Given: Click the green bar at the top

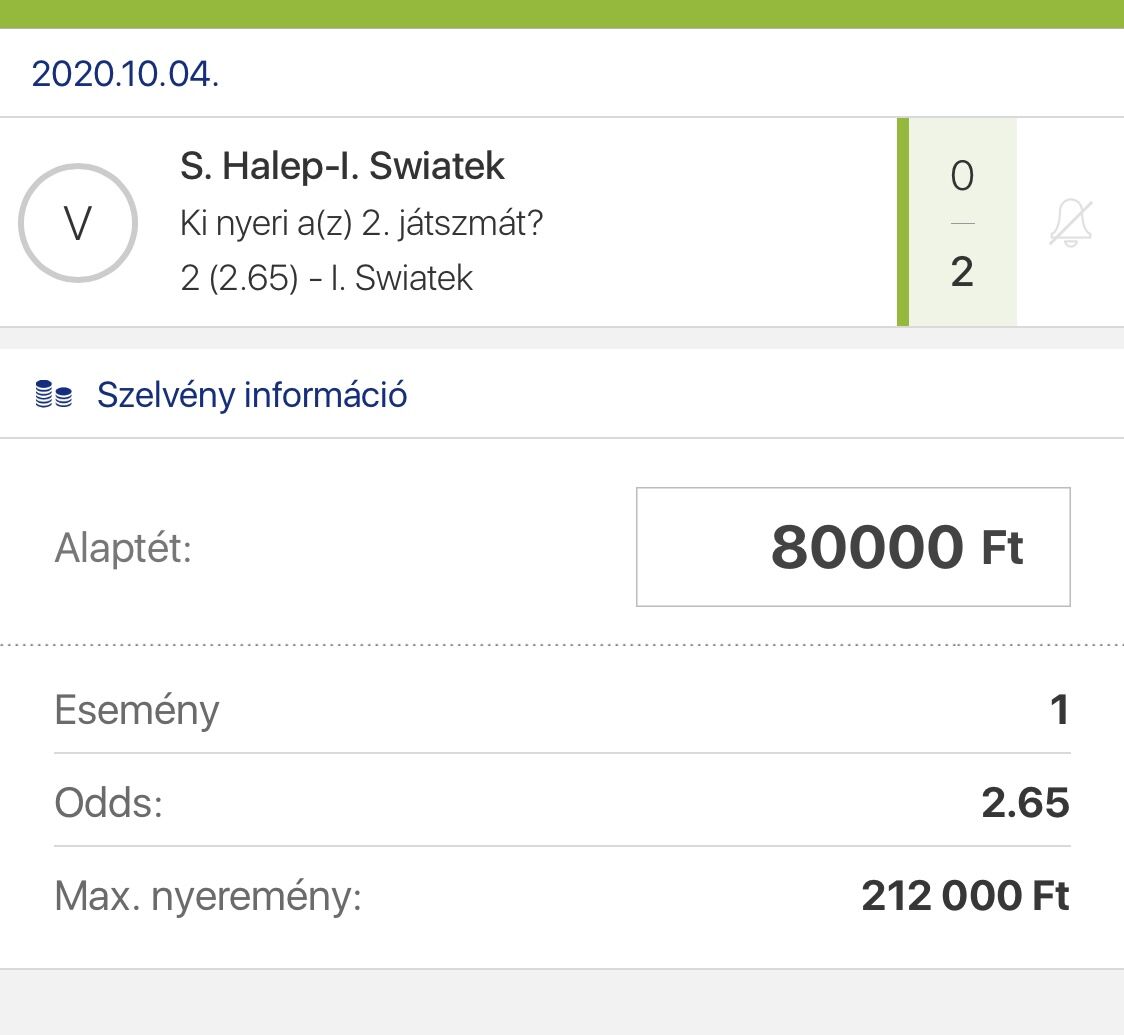Looking at the screenshot, I should pos(562,14).
